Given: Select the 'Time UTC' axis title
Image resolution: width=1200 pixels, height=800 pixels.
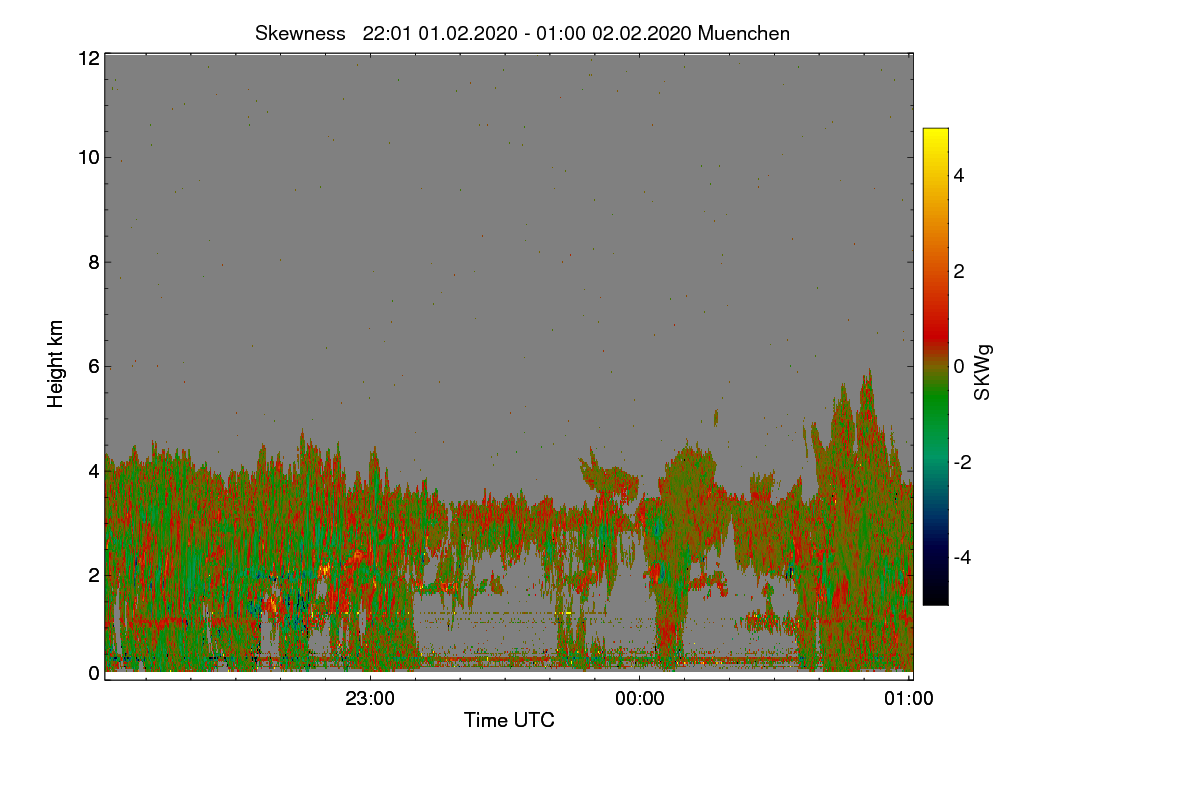Looking at the screenshot, I should point(509,720).
